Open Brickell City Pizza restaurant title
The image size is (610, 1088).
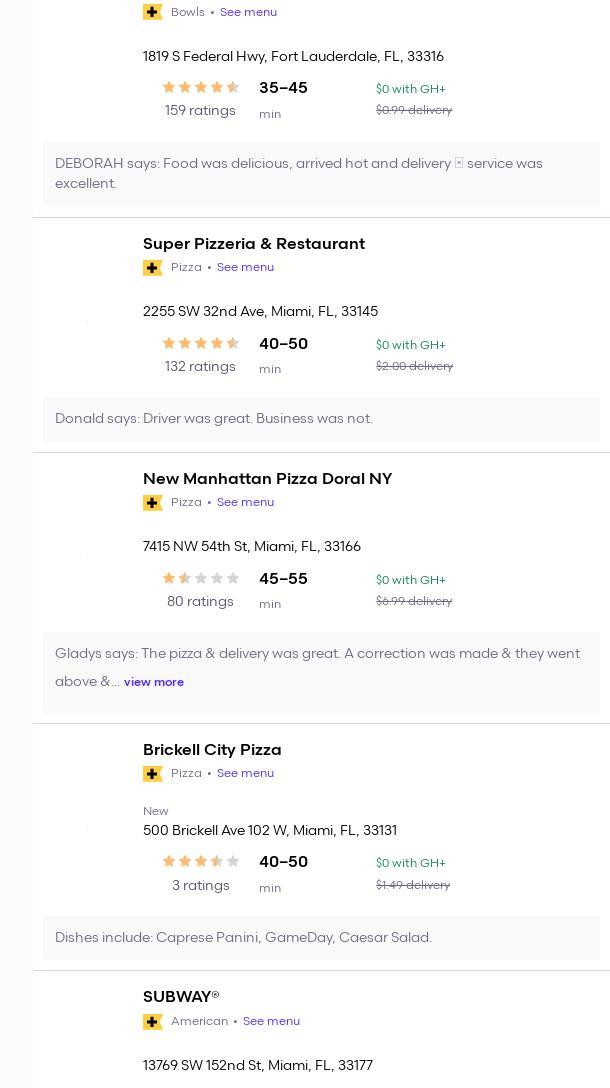click(212, 750)
